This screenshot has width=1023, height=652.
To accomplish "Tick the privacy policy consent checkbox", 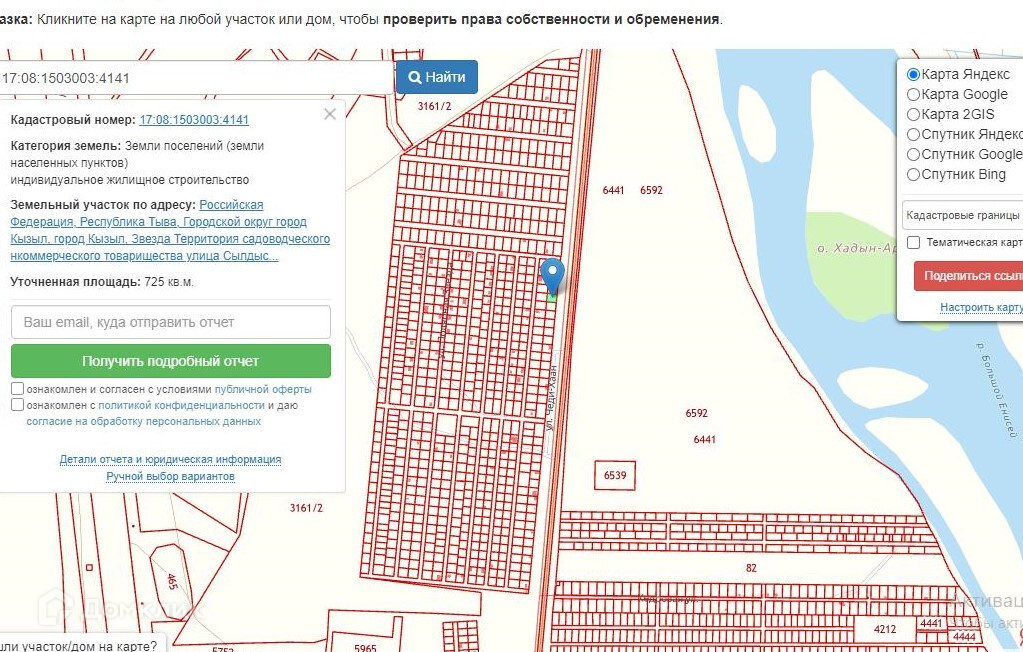I will click(x=18, y=405).
